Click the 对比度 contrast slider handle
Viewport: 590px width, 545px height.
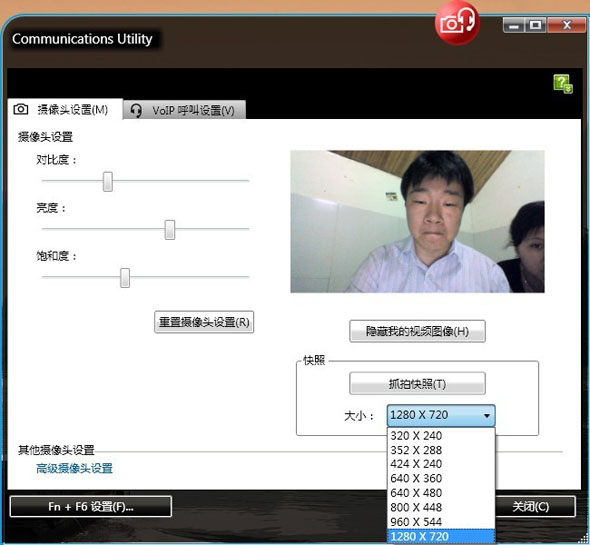[x=108, y=182]
